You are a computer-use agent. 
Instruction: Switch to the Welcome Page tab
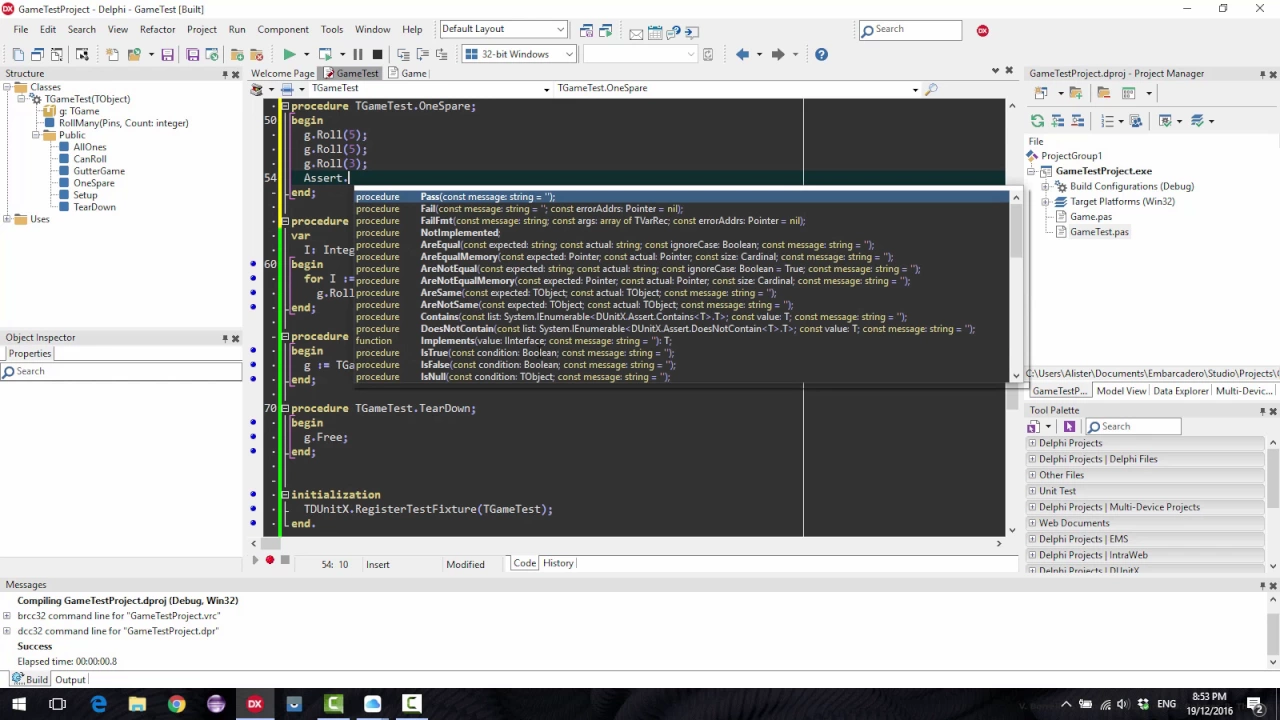point(283,74)
